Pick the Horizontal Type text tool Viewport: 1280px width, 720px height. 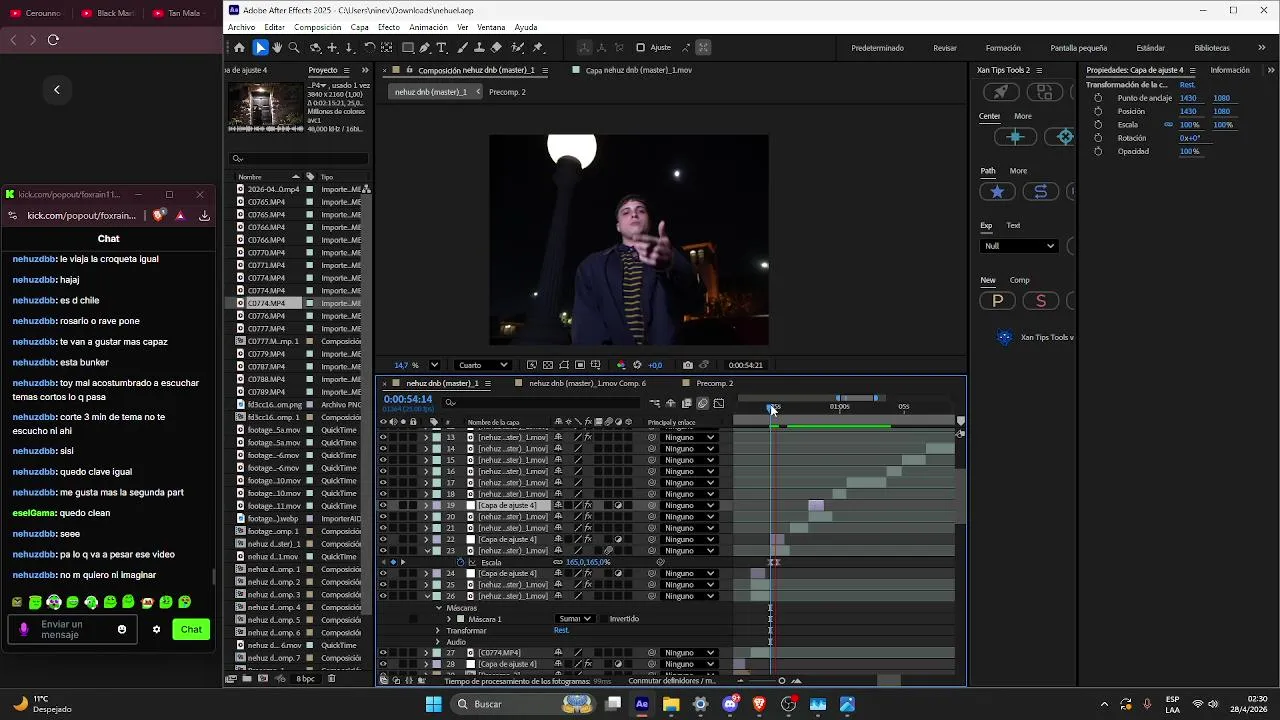coord(442,48)
